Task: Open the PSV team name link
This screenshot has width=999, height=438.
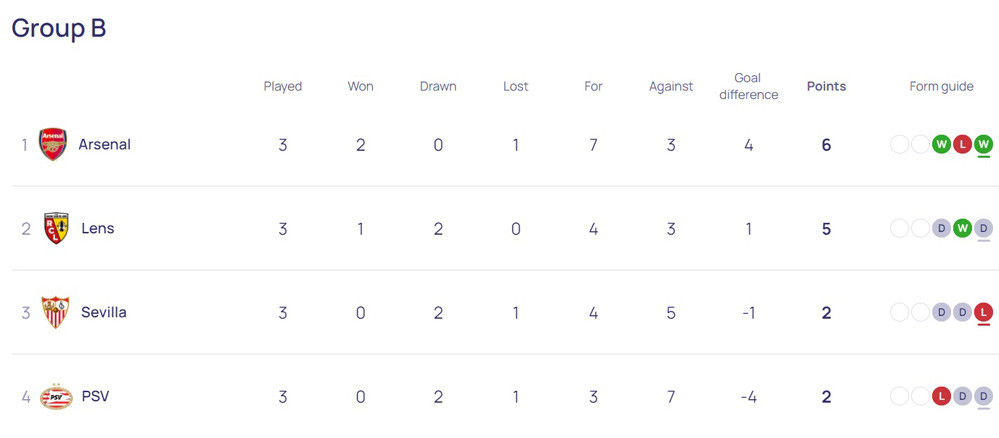Action: [x=96, y=396]
